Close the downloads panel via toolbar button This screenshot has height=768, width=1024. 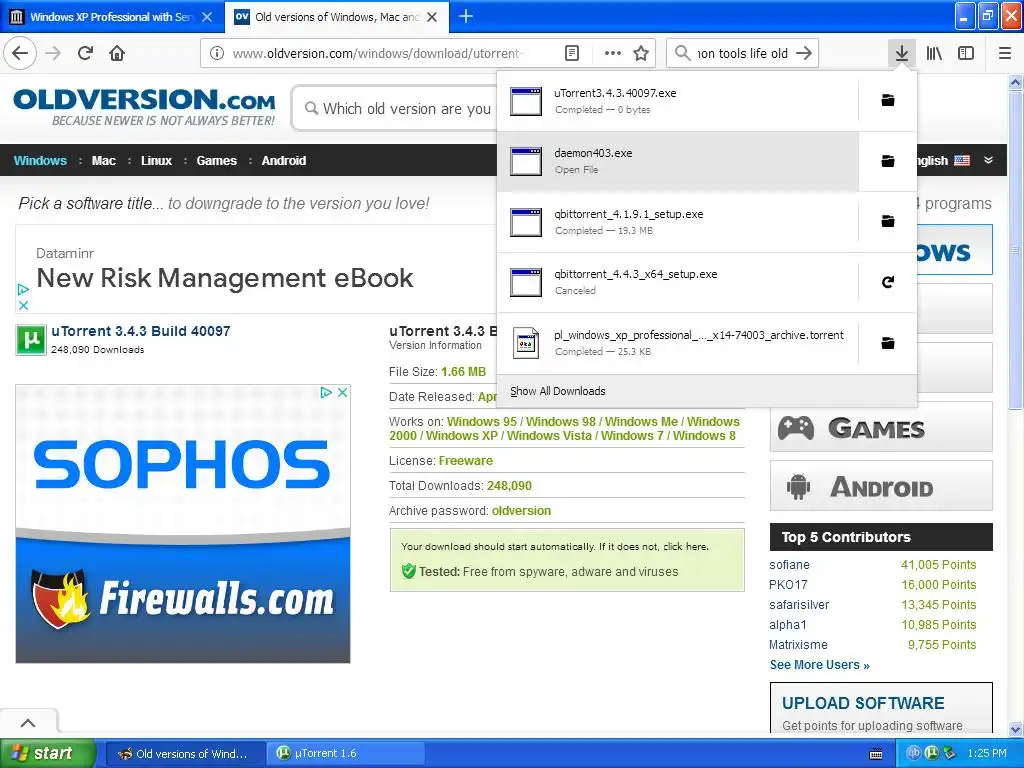(x=902, y=53)
